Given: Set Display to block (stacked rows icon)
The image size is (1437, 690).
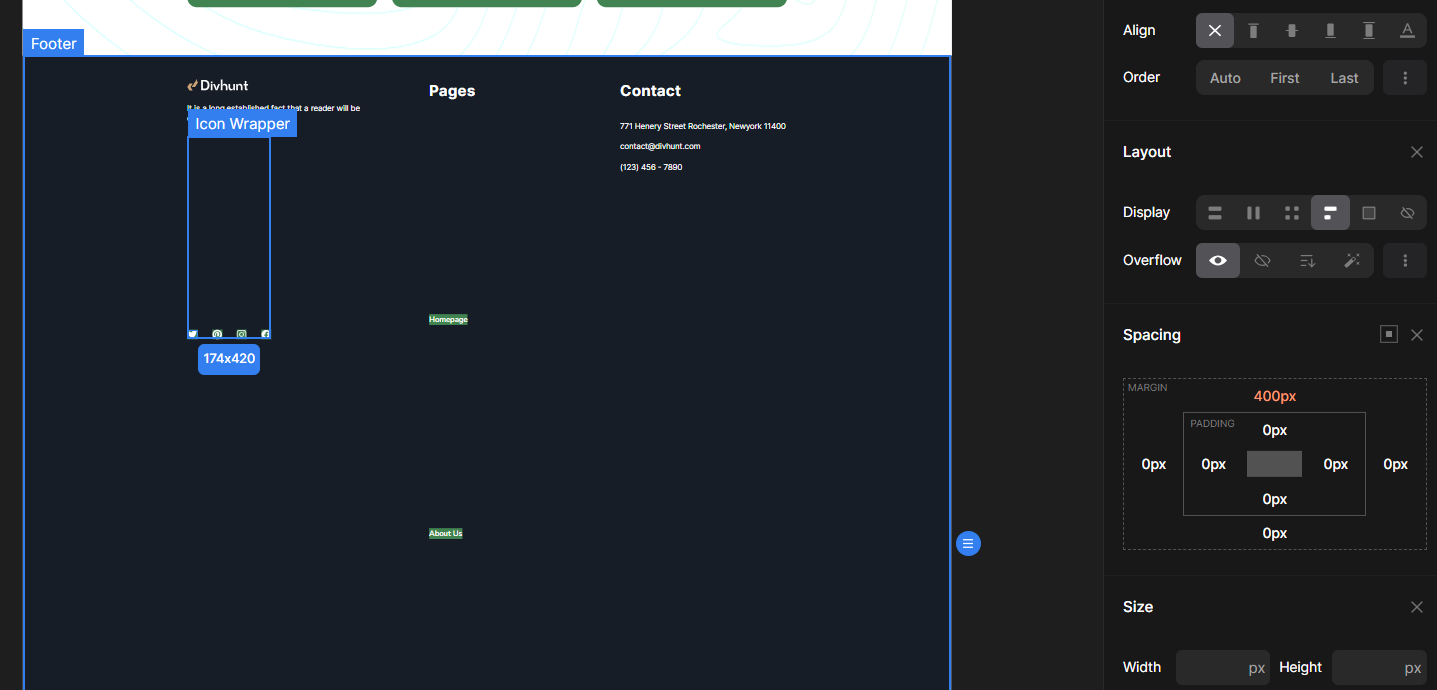Looking at the screenshot, I should click(1215, 213).
